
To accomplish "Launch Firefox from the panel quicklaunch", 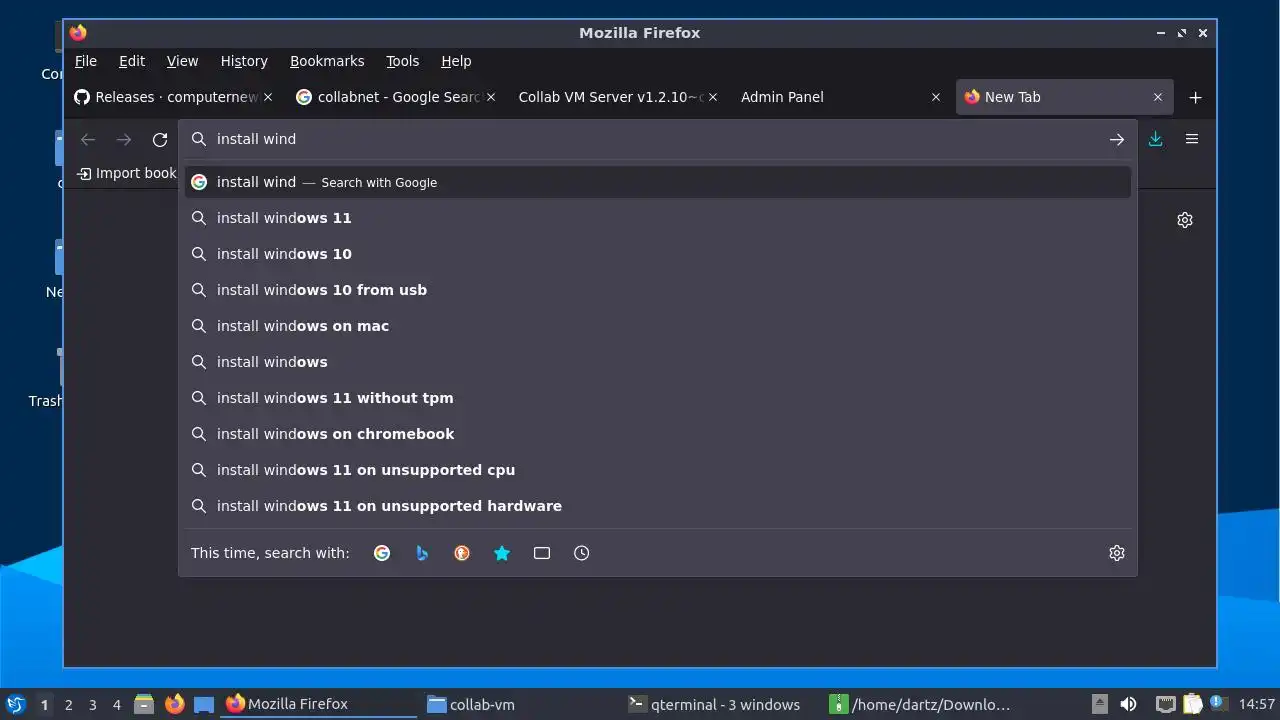I will coord(174,704).
